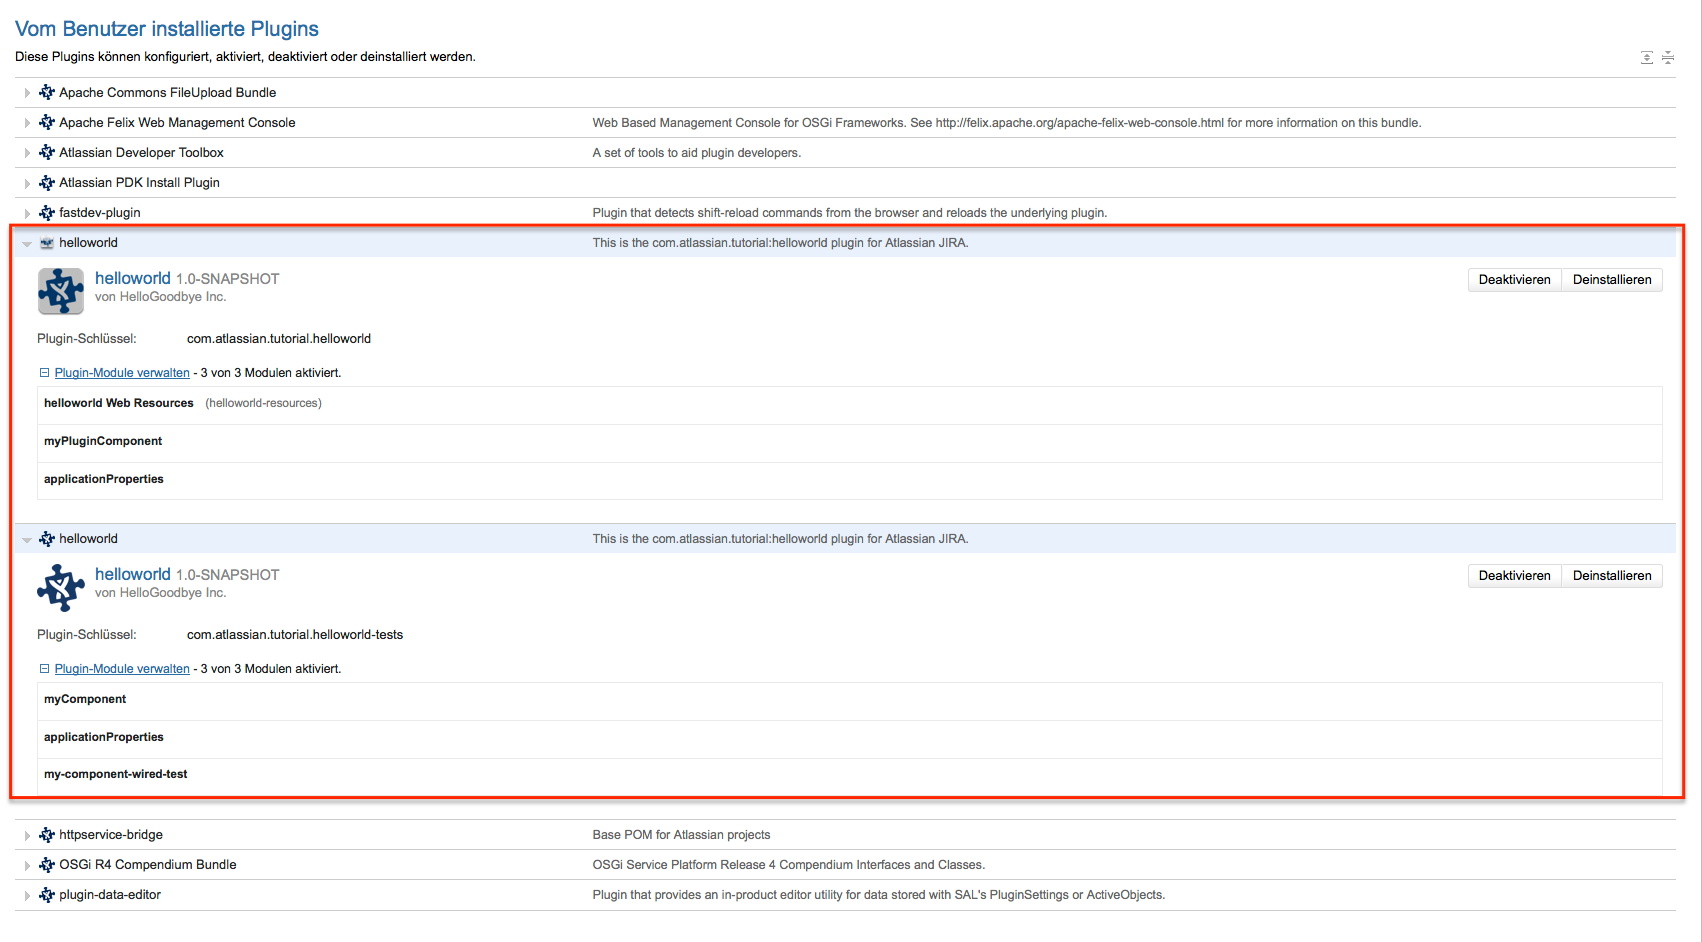1702x942 pixels.
Task: Expand the OSGi R4 Compendium Bundle row
Action: [x=27, y=865]
